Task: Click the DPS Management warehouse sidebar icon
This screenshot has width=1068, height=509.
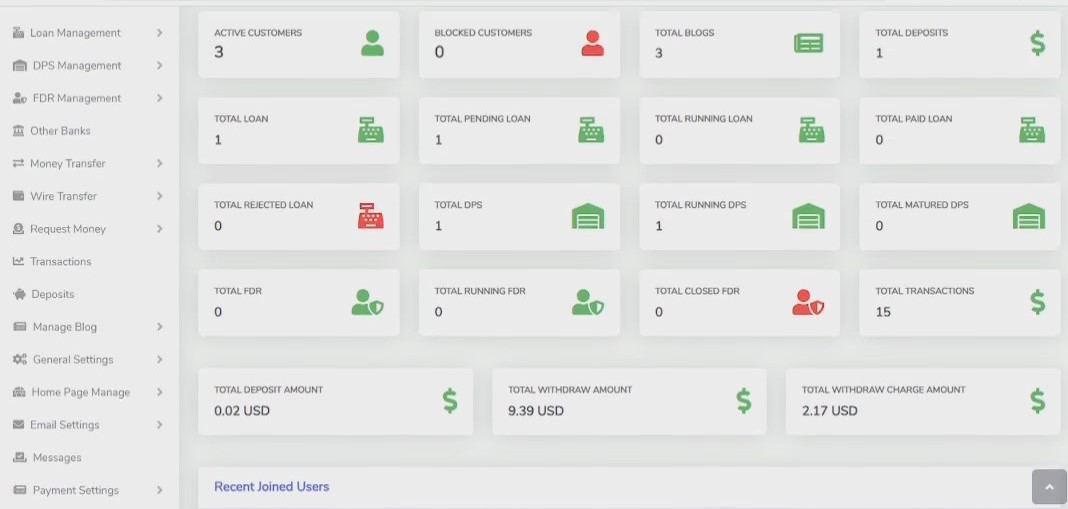Action: coord(20,65)
